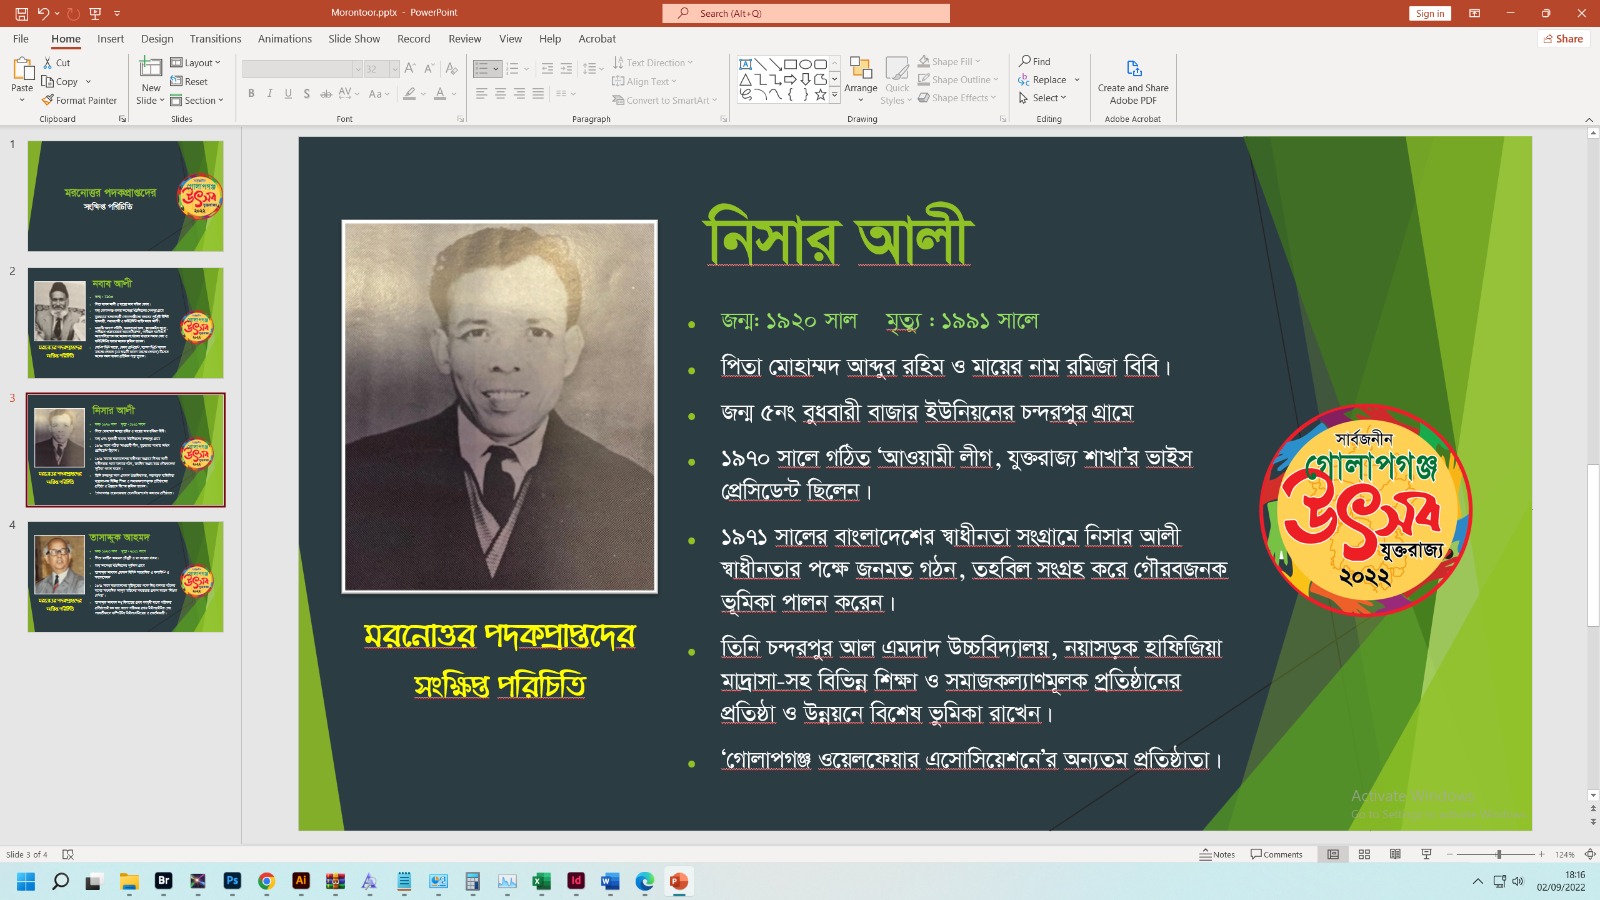Viewport: 1600px width, 900px height.
Task: Open the Transitions ribbon tab
Action: coord(215,39)
